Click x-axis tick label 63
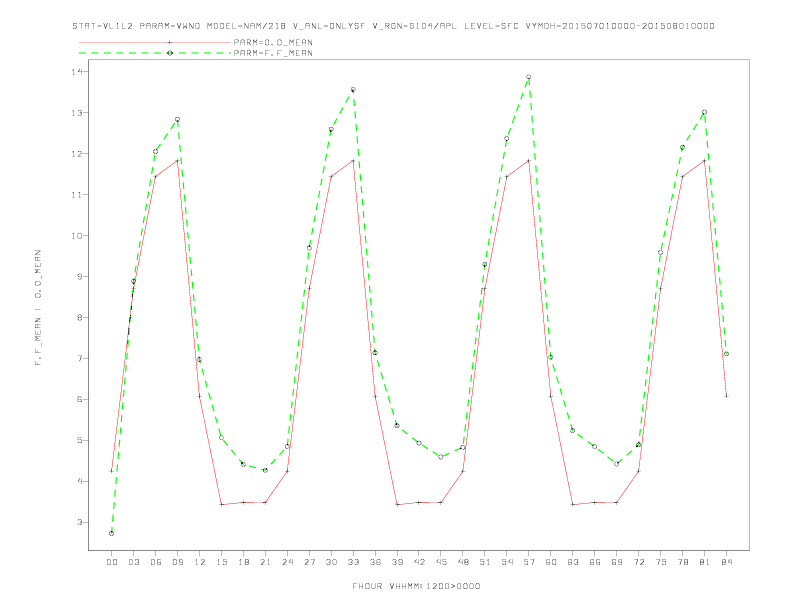 coord(573,562)
